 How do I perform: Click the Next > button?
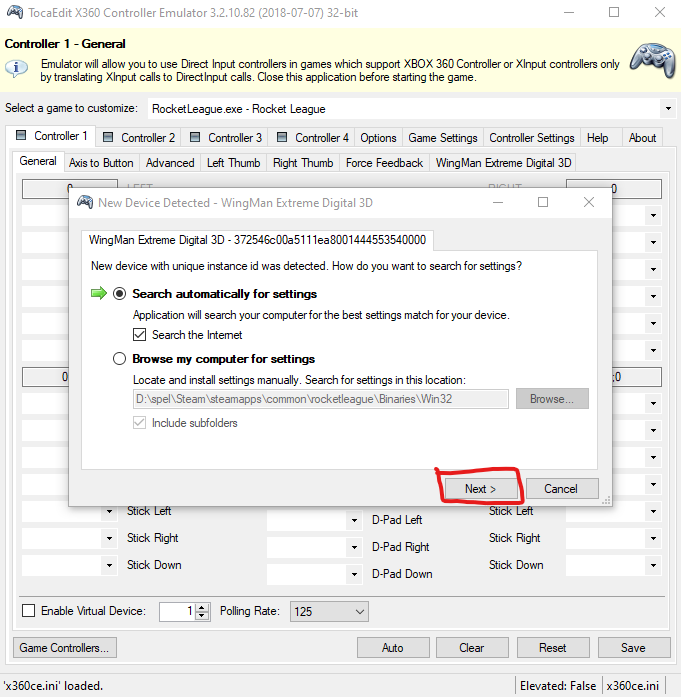[481, 489]
